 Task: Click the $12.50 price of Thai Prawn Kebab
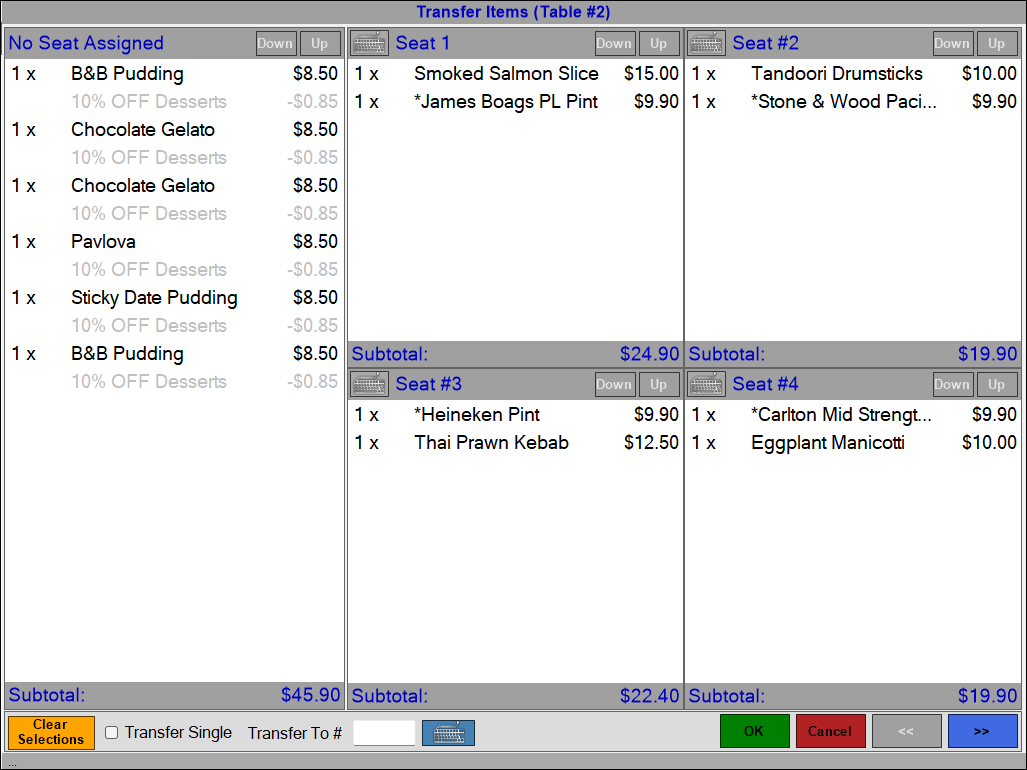(651, 443)
